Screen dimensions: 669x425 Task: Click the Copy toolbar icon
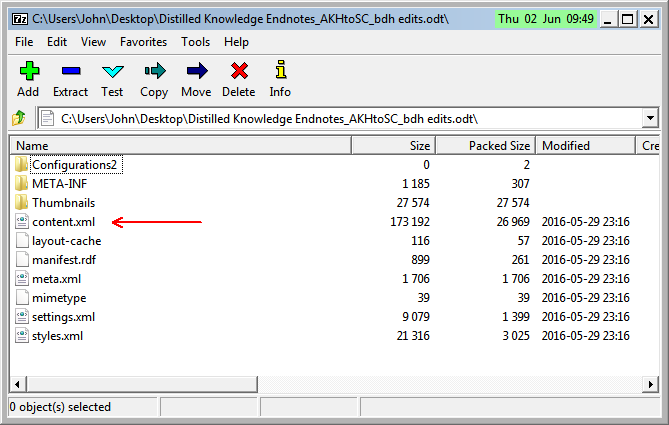click(x=154, y=71)
